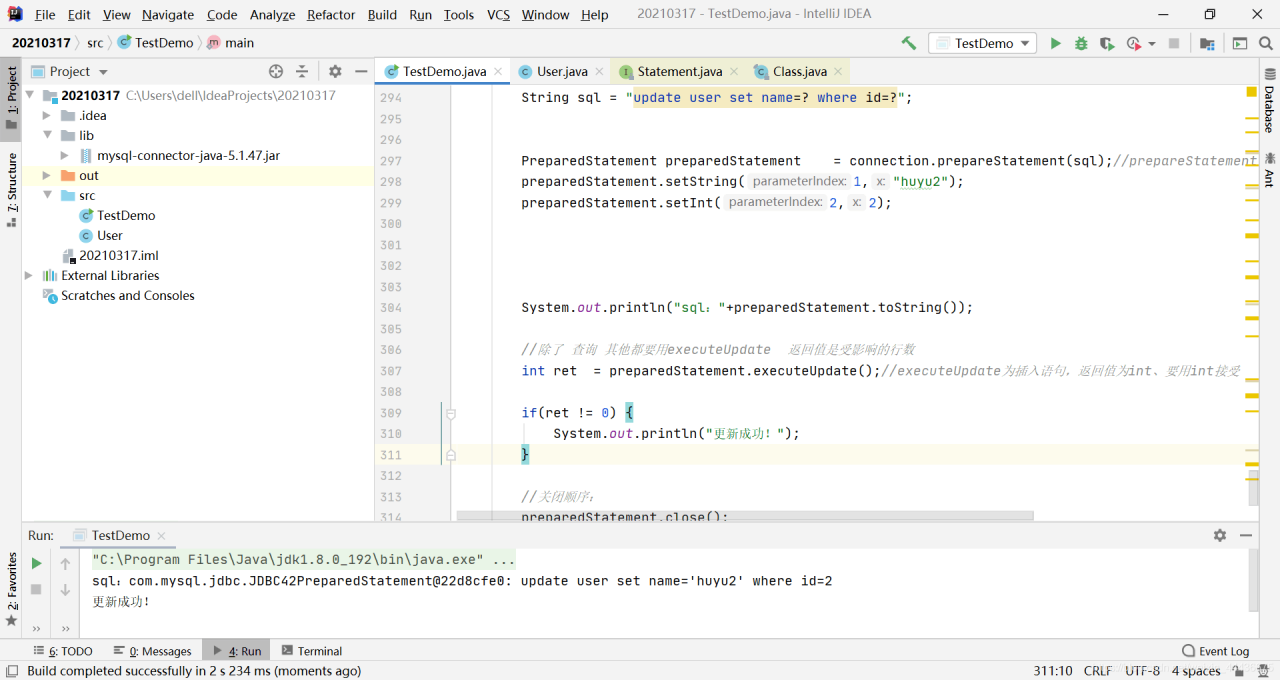Open the Refactor menu
This screenshot has width=1280, height=680.
pyautogui.click(x=330, y=14)
